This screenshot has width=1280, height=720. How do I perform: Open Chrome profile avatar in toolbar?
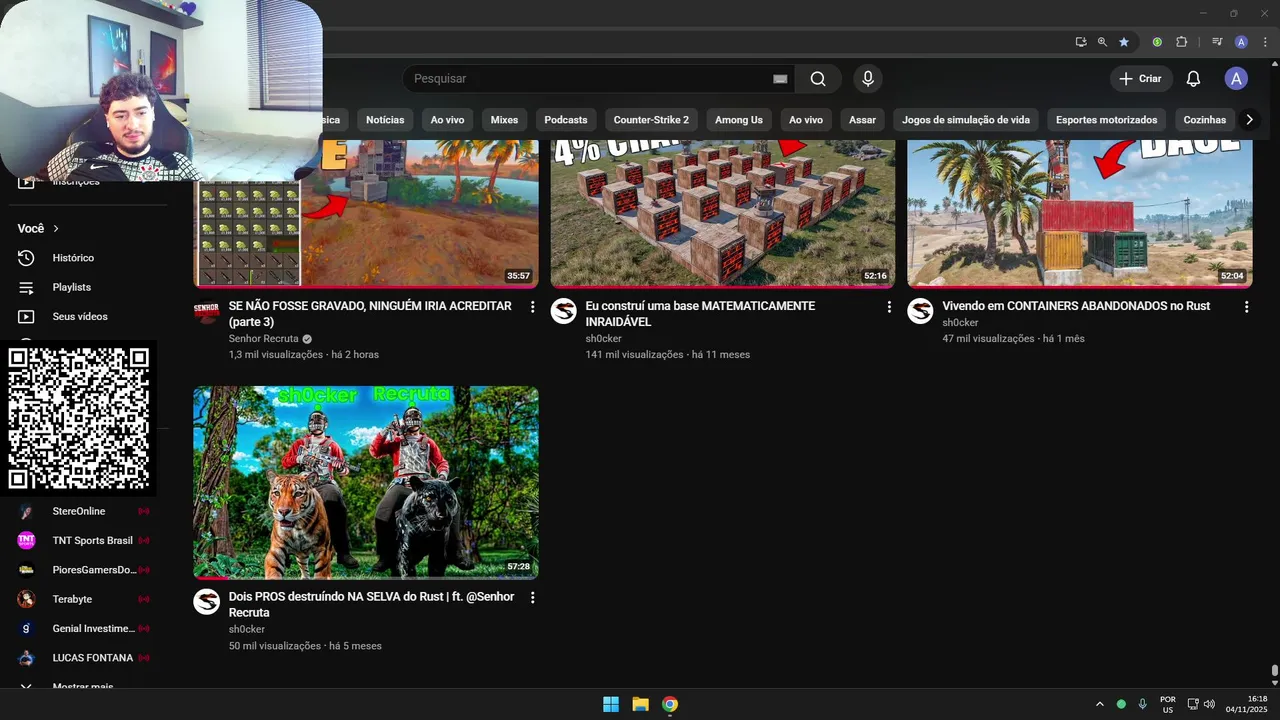[1241, 42]
